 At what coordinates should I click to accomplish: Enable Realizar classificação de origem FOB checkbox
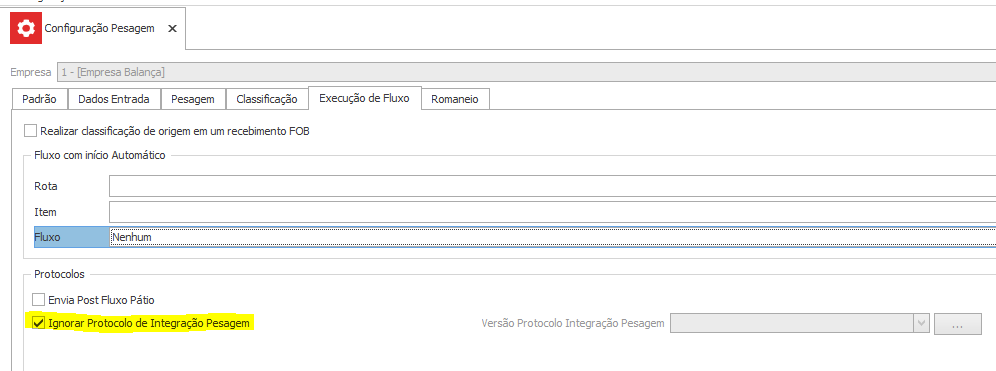pyautogui.click(x=30, y=131)
